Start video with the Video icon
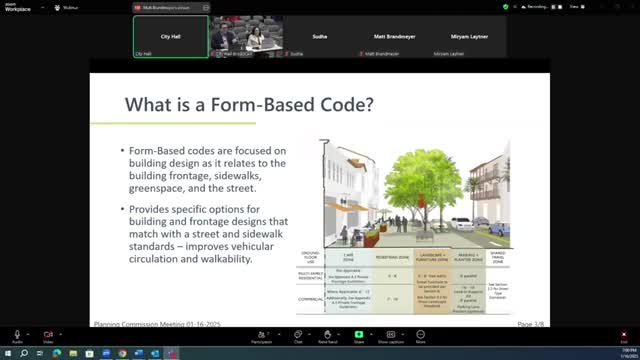This screenshot has height=360, width=640. (48, 336)
